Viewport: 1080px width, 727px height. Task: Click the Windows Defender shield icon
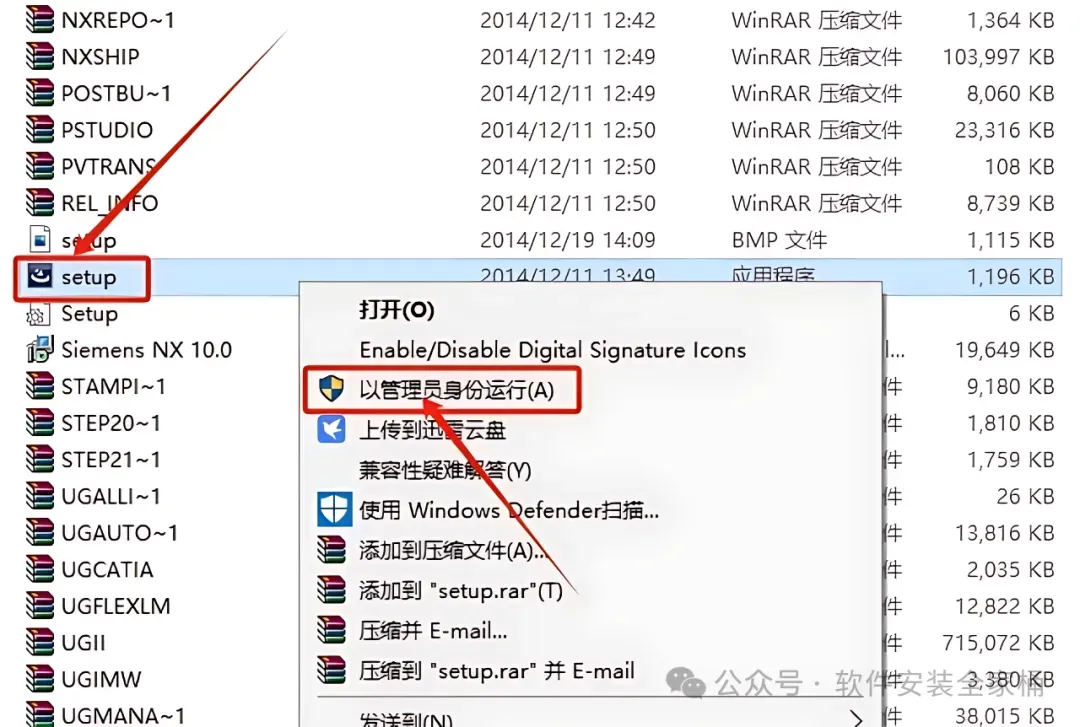tap(334, 510)
